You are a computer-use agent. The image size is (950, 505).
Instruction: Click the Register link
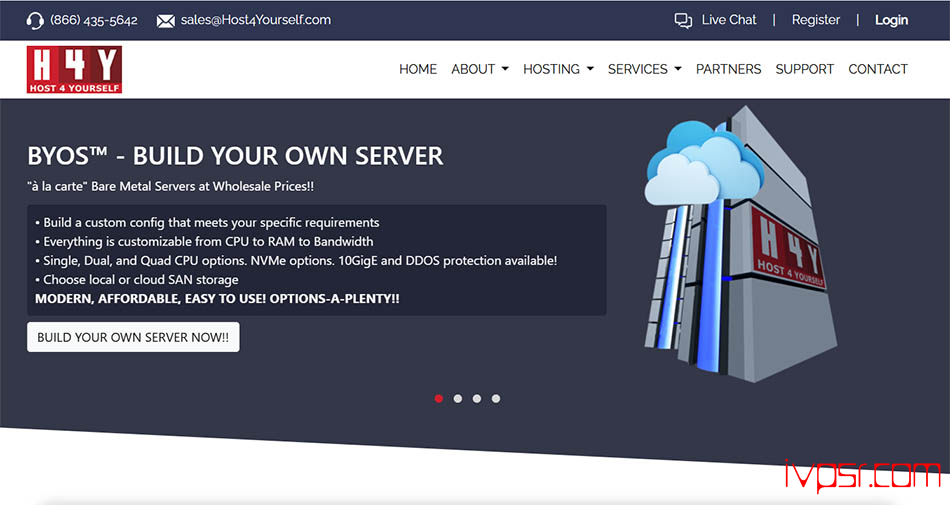click(x=816, y=20)
